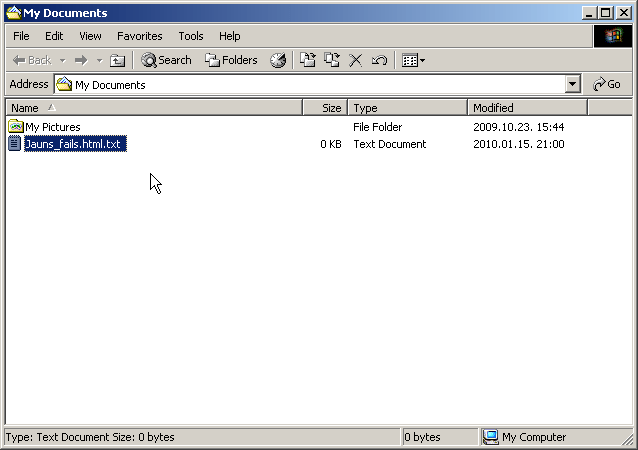Open the Edit menu

pyautogui.click(x=54, y=36)
